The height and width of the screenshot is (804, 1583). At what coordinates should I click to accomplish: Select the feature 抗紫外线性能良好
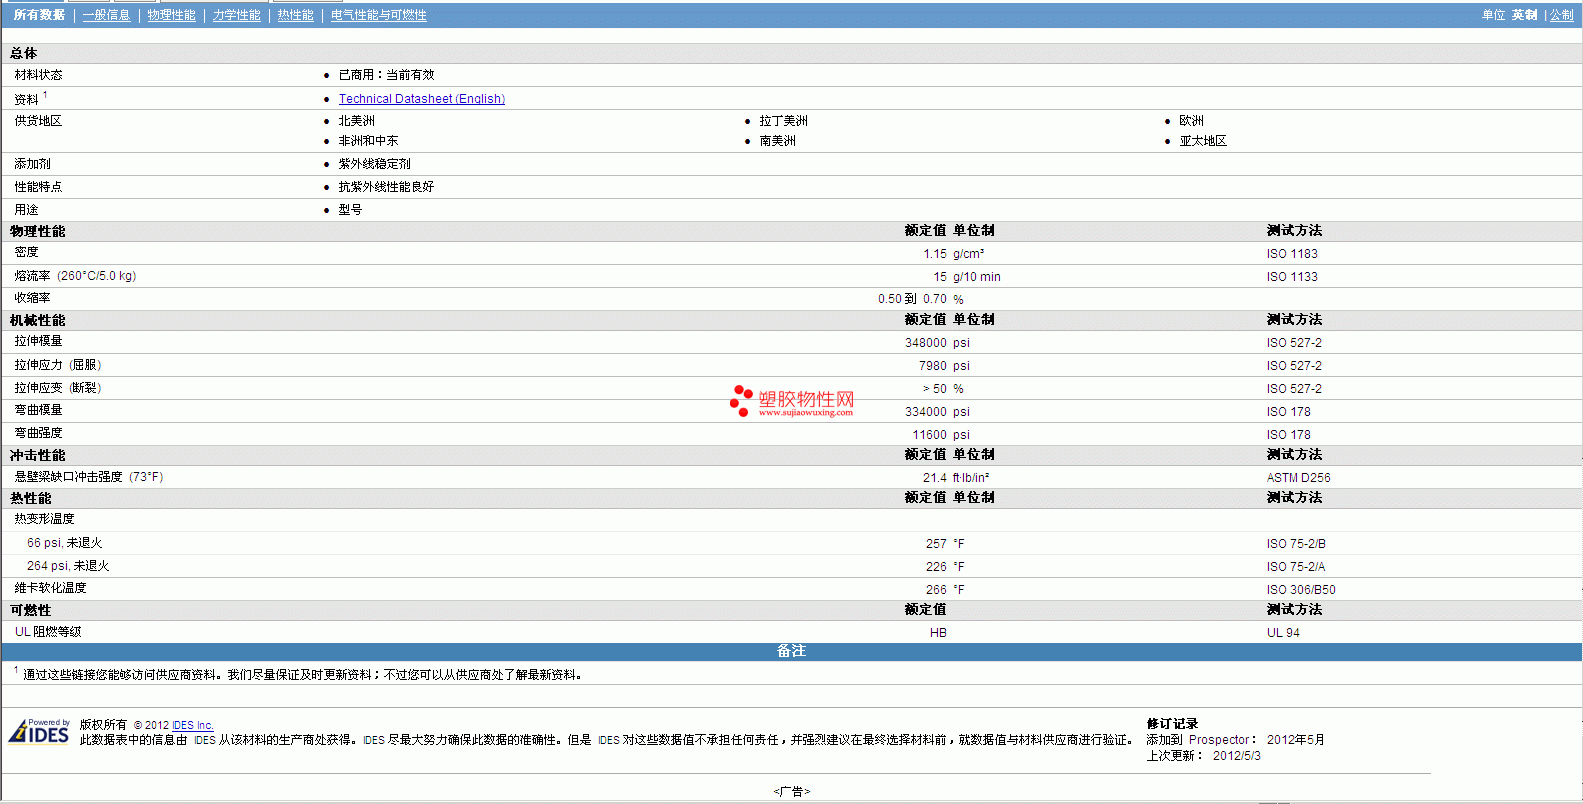386,187
